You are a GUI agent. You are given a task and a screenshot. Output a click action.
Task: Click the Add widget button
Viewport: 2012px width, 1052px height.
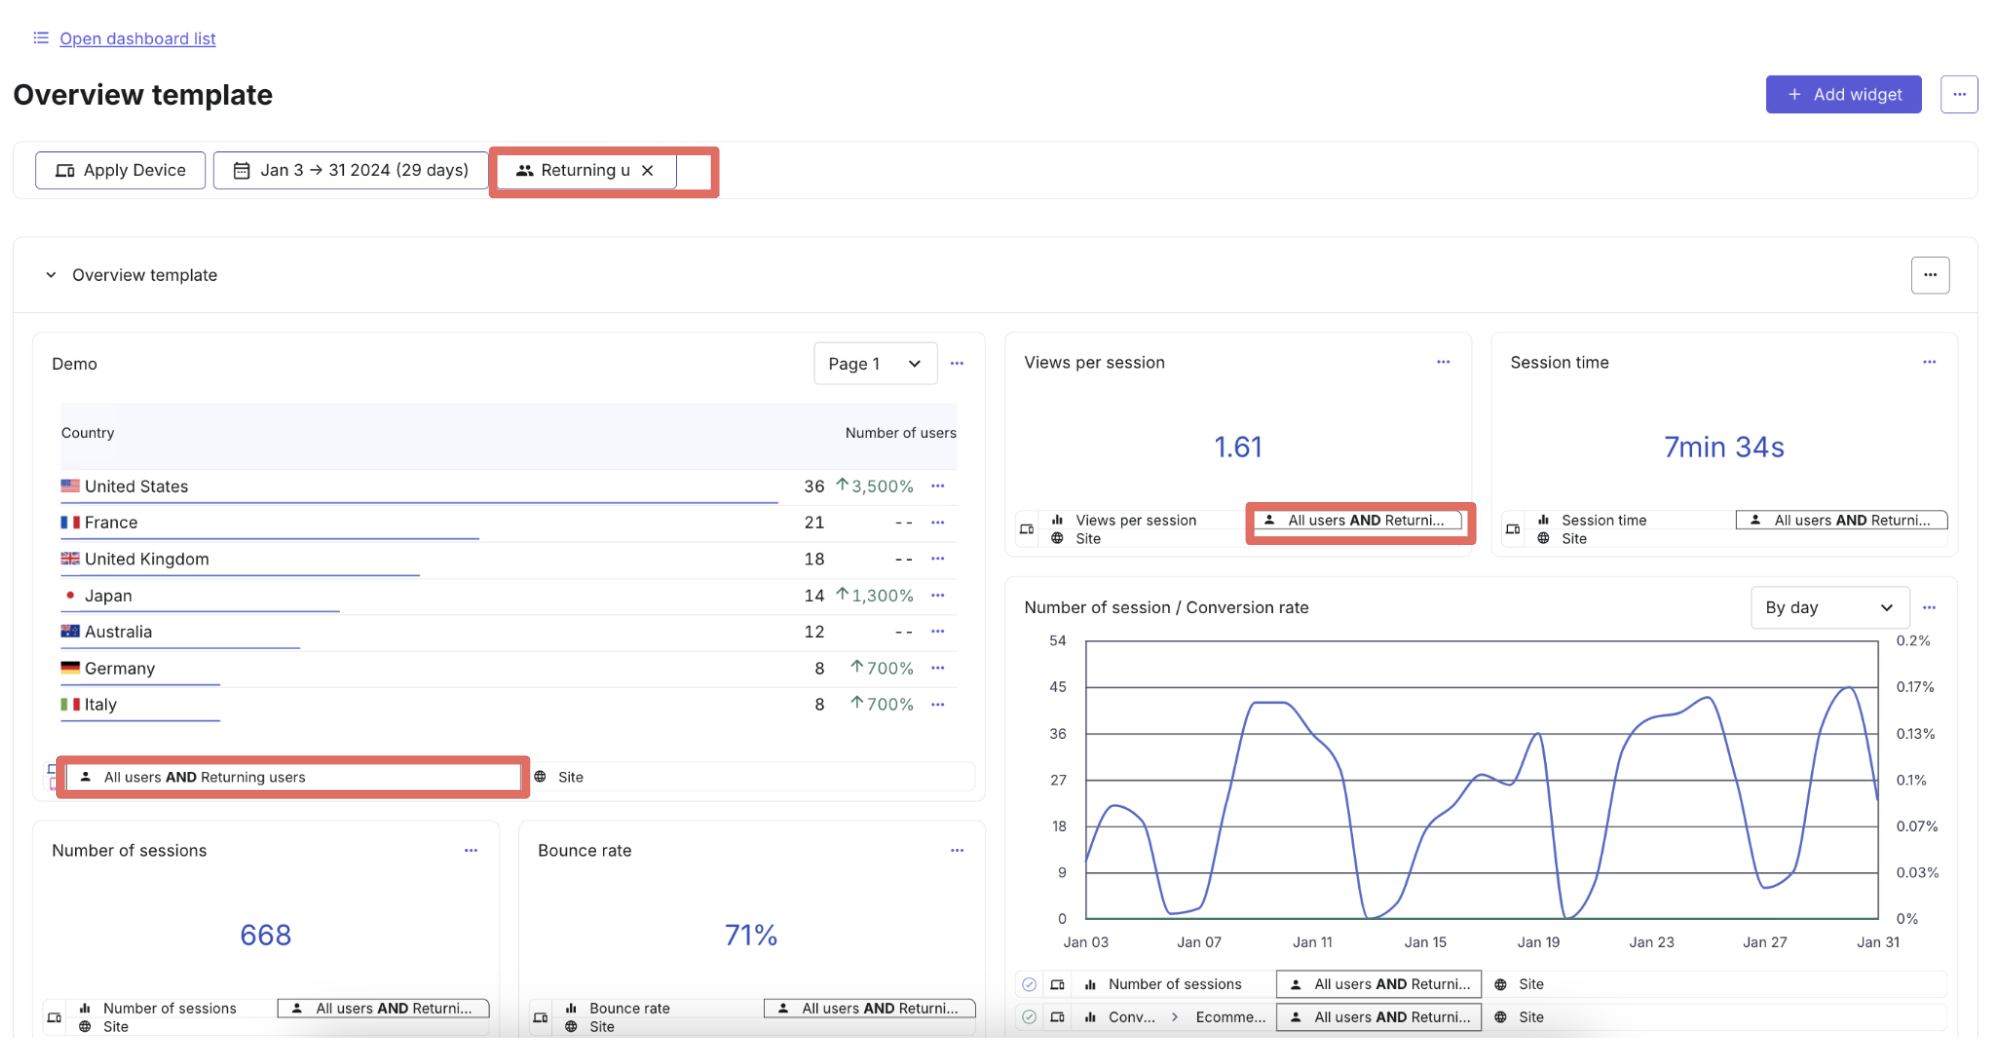[x=1843, y=94]
